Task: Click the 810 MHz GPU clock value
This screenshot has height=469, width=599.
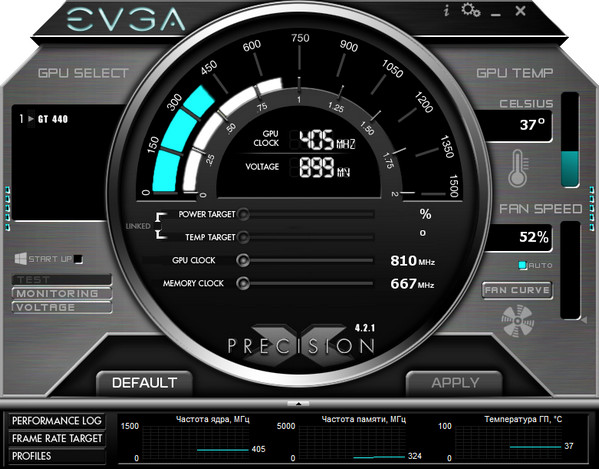Action: click(x=412, y=261)
